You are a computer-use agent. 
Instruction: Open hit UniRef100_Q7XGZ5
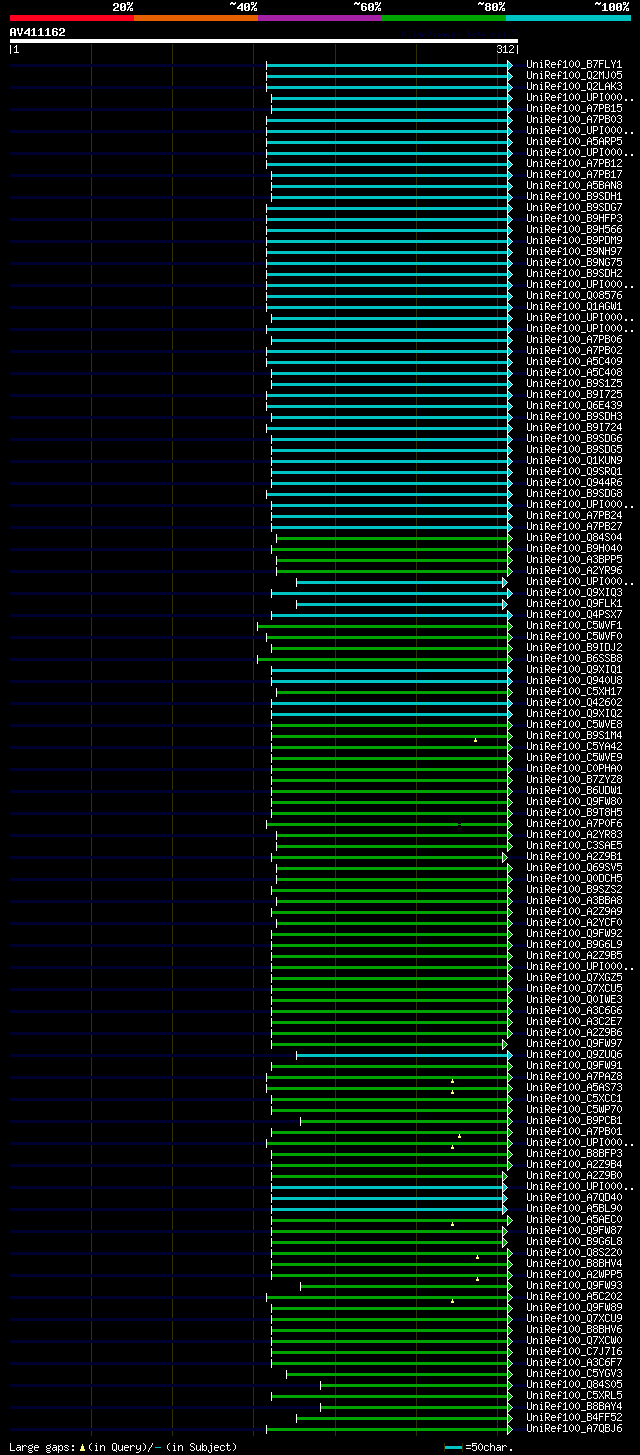pyautogui.click(x=574, y=978)
